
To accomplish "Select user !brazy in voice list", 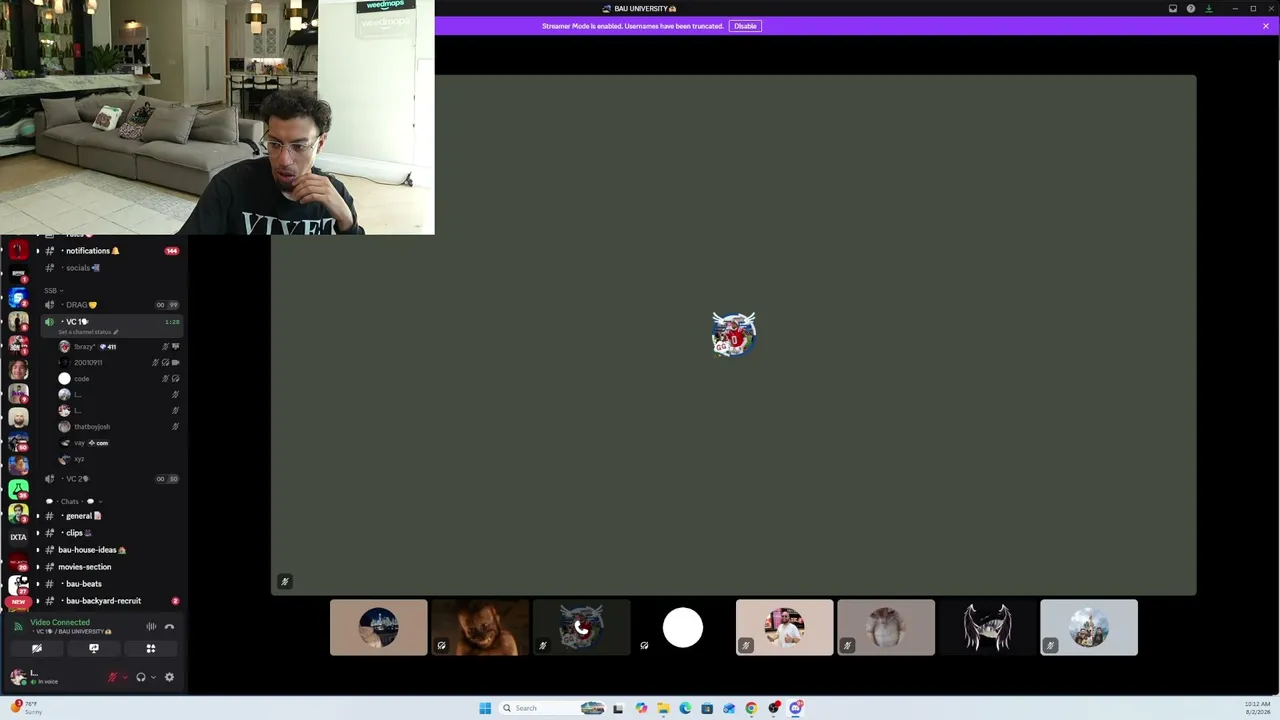I will pyautogui.click(x=118, y=347).
